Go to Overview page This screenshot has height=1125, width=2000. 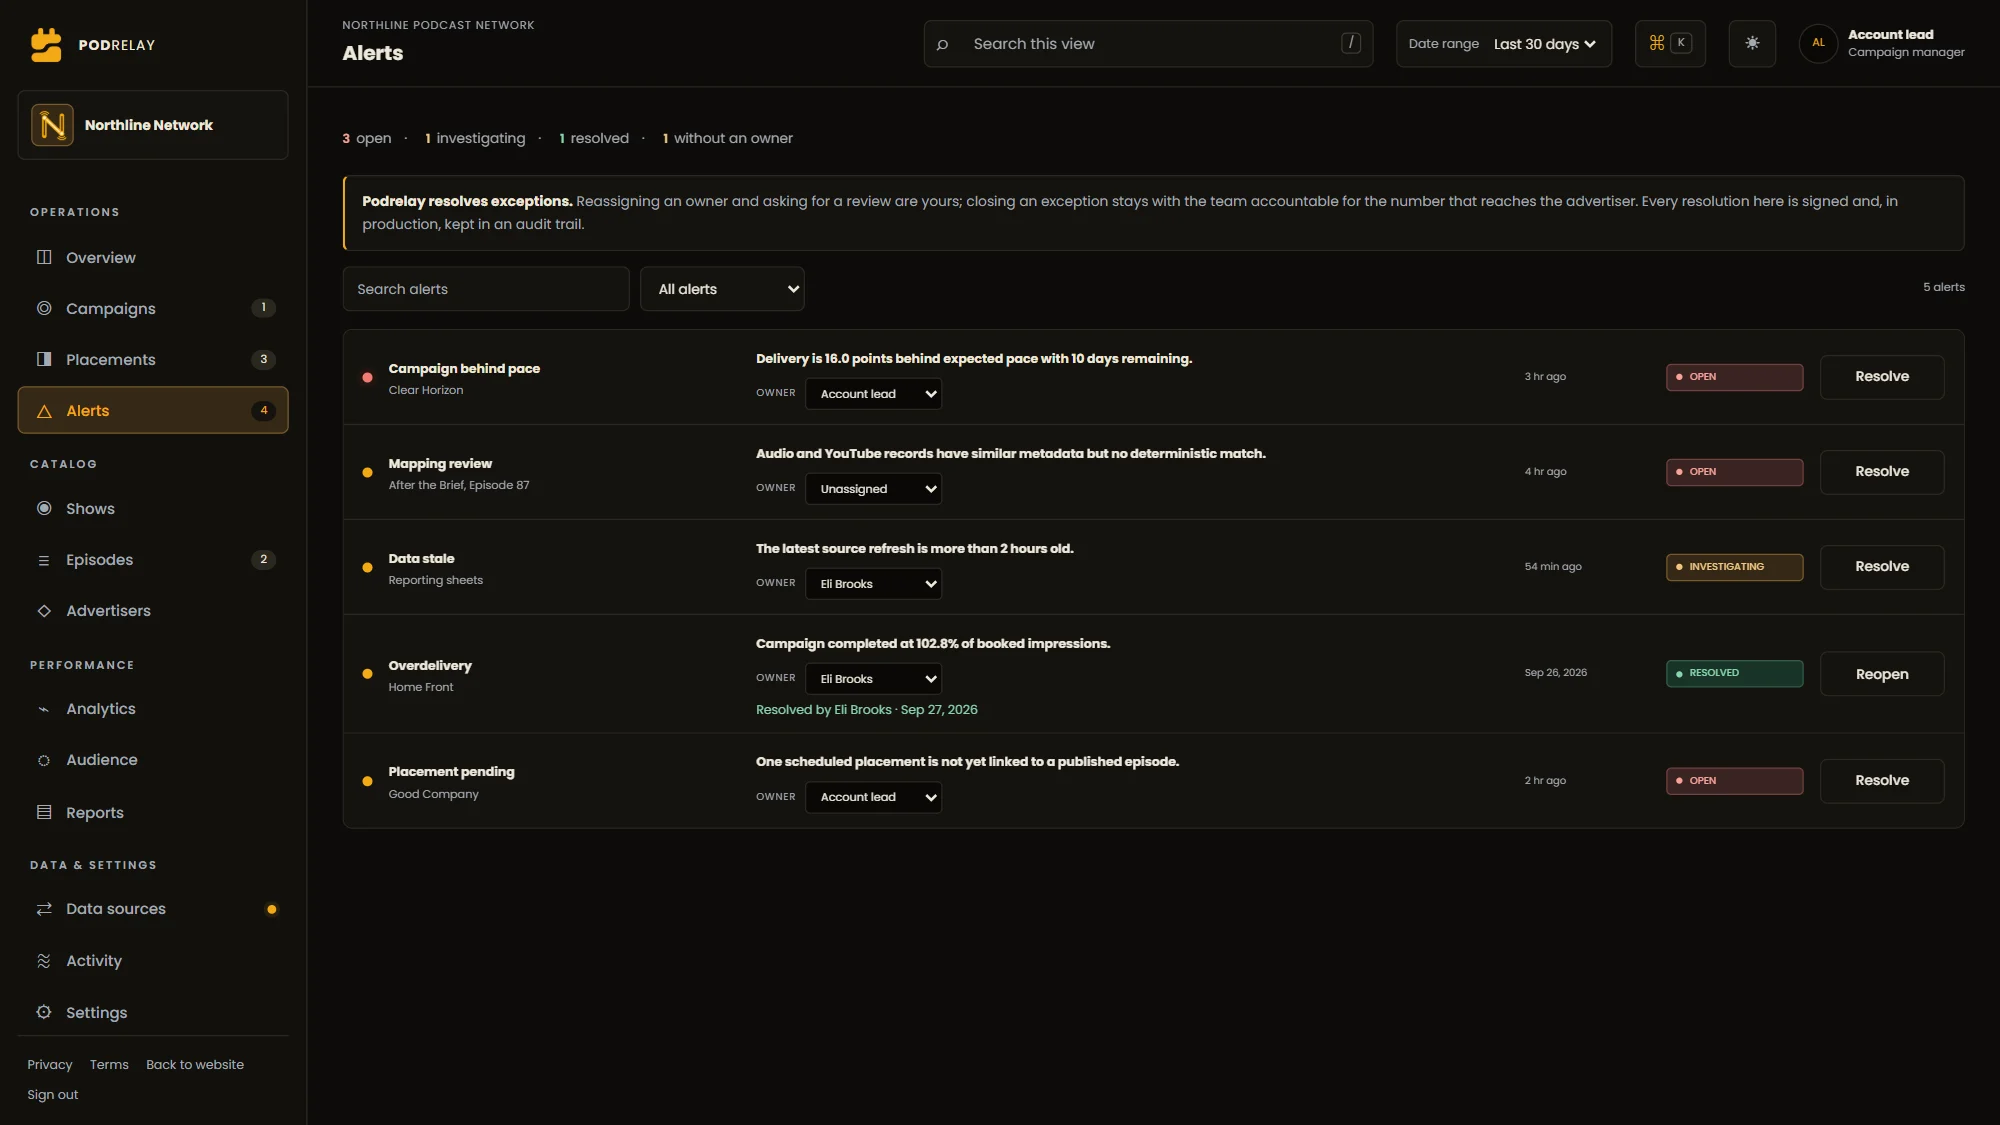tap(153, 257)
